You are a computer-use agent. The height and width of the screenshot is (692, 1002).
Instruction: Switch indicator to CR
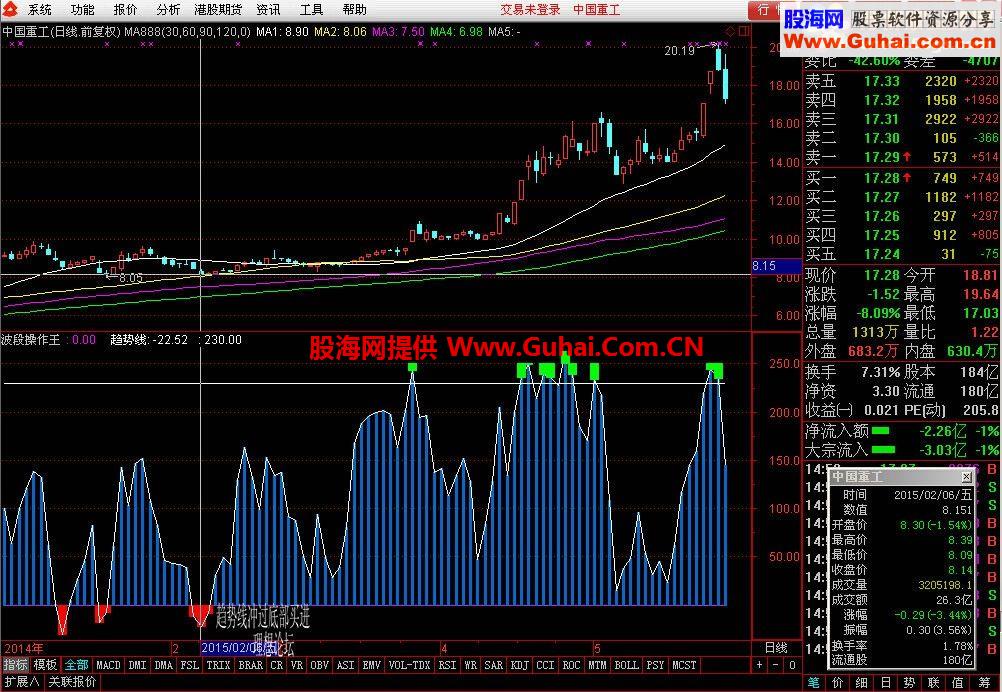pos(276,665)
